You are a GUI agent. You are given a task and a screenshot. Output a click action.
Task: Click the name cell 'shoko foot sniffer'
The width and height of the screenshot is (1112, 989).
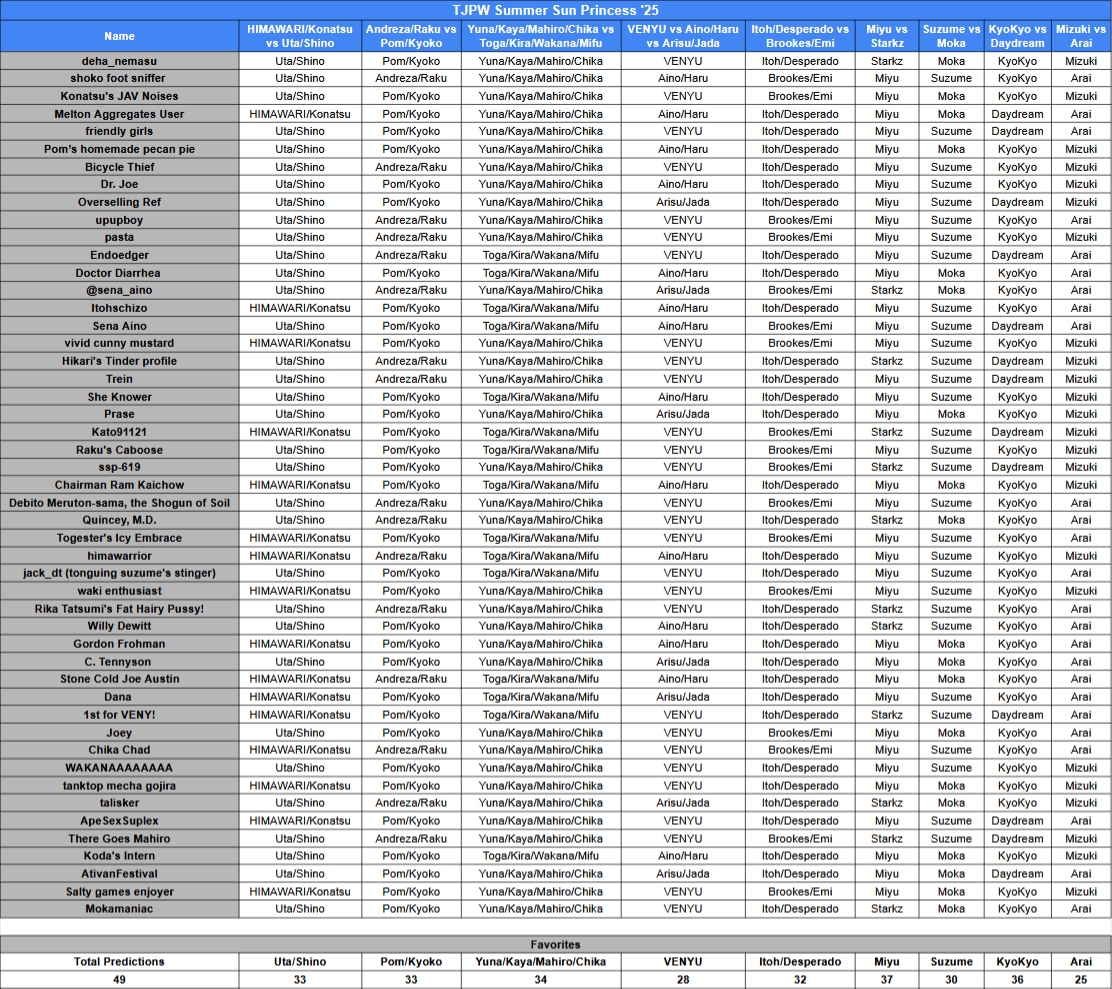(119, 78)
